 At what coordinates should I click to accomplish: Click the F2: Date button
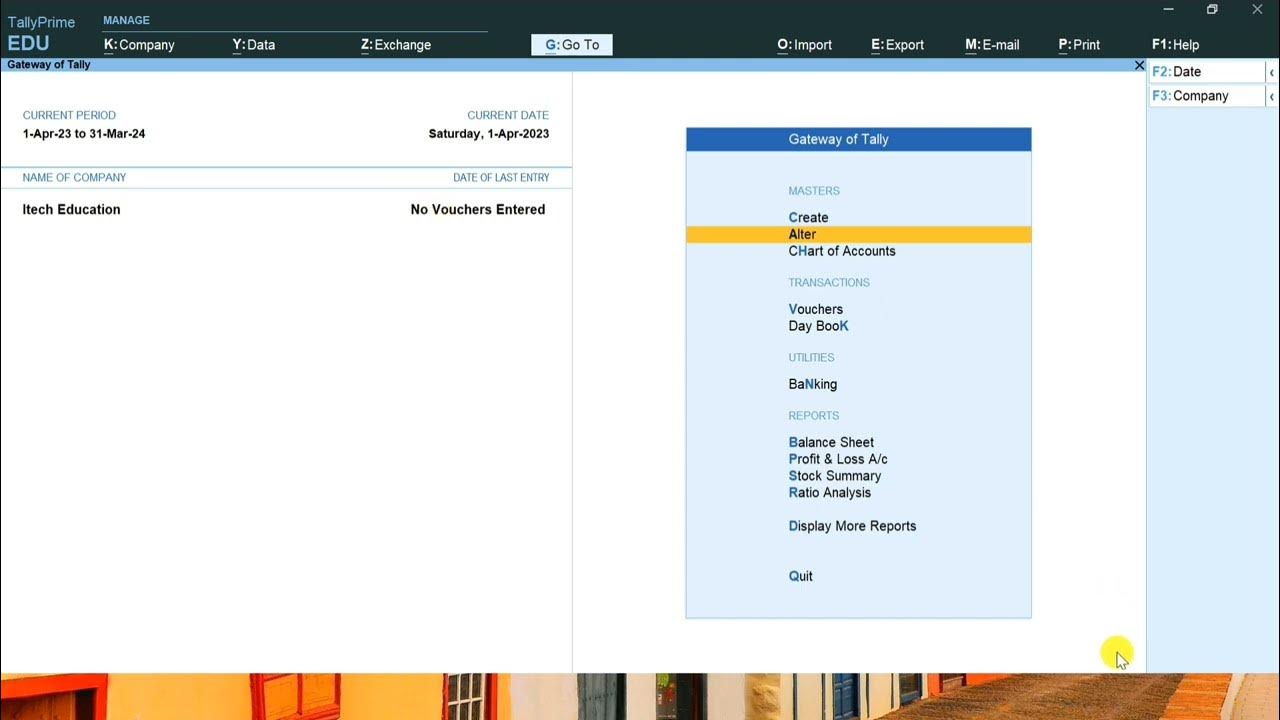[1207, 72]
